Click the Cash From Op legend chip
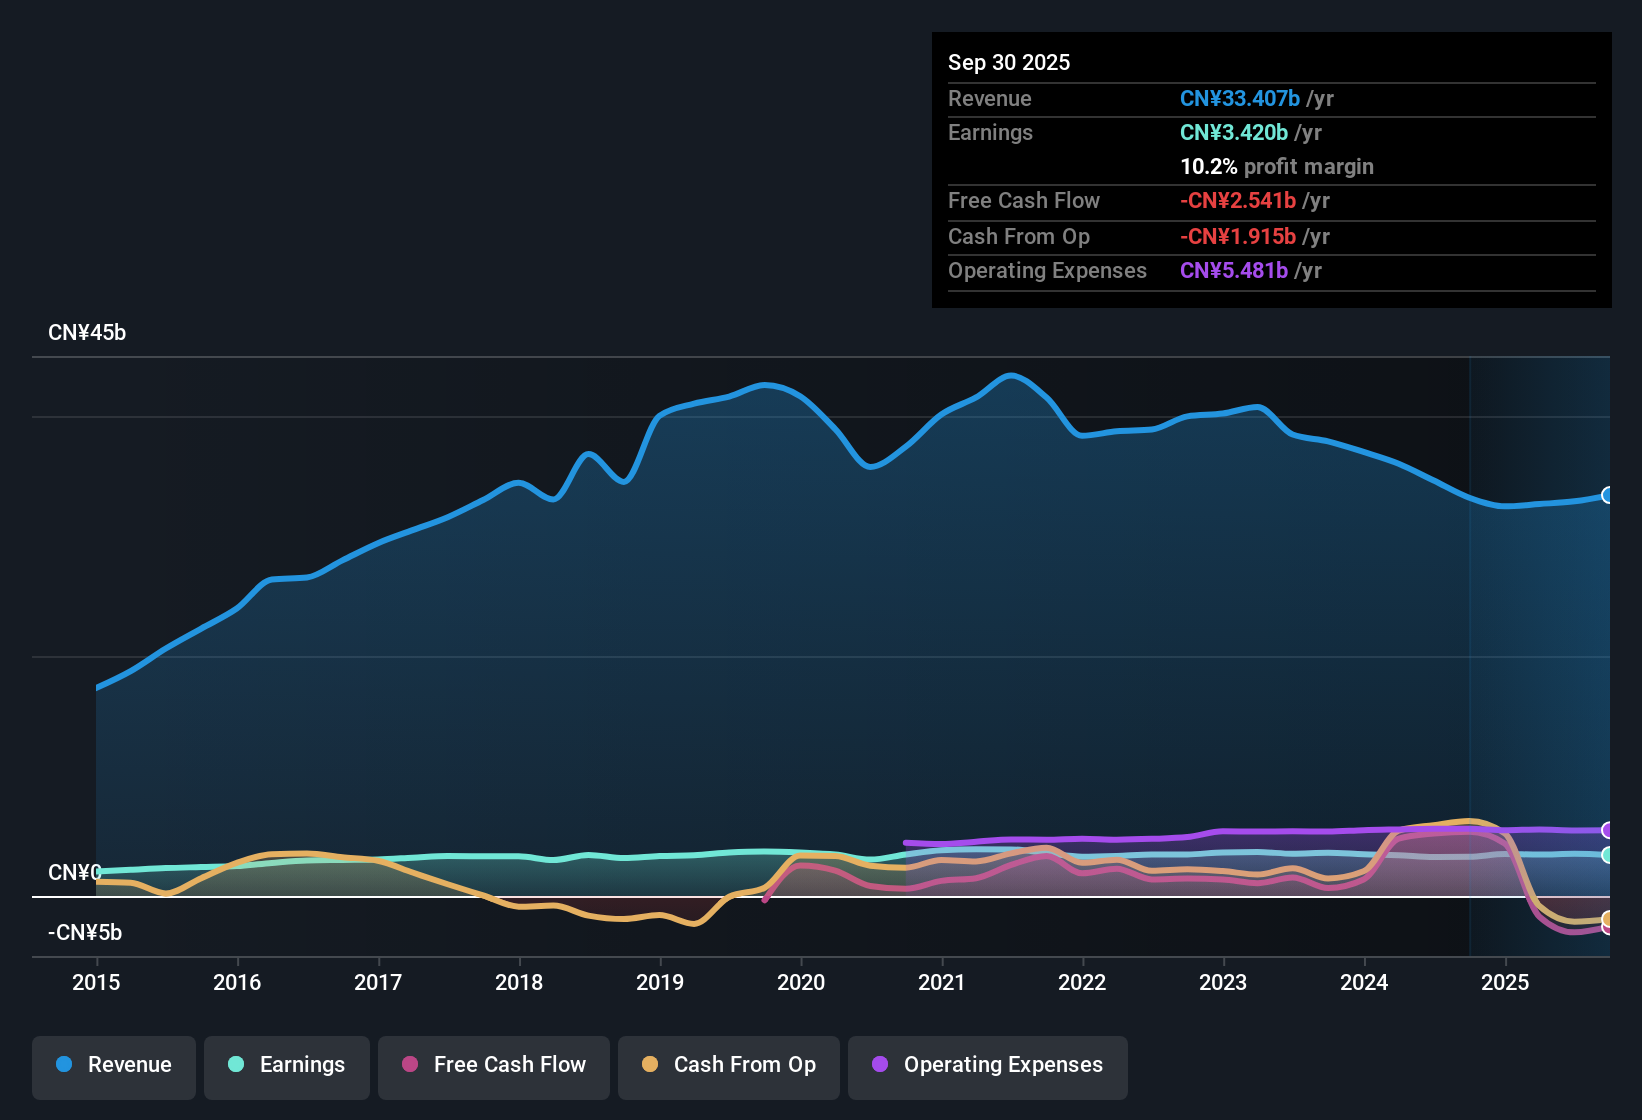Viewport: 1642px width, 1120px height. pyautogui.click(x=728, y=1065)
